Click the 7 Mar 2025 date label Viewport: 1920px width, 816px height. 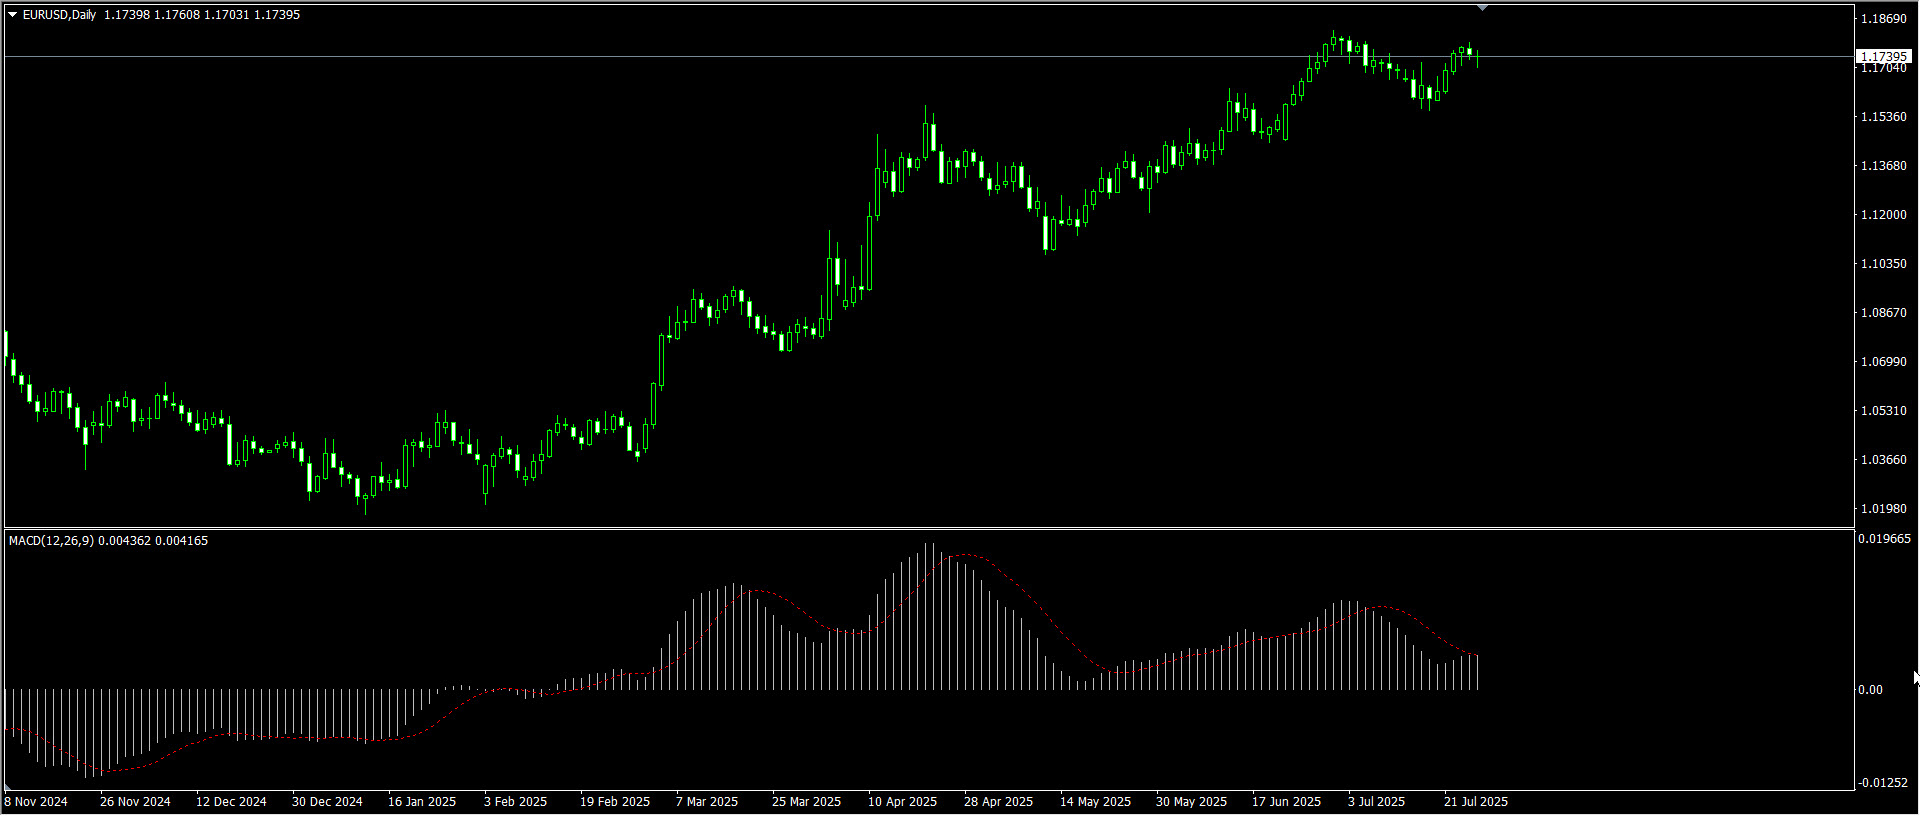click(707, 802)
